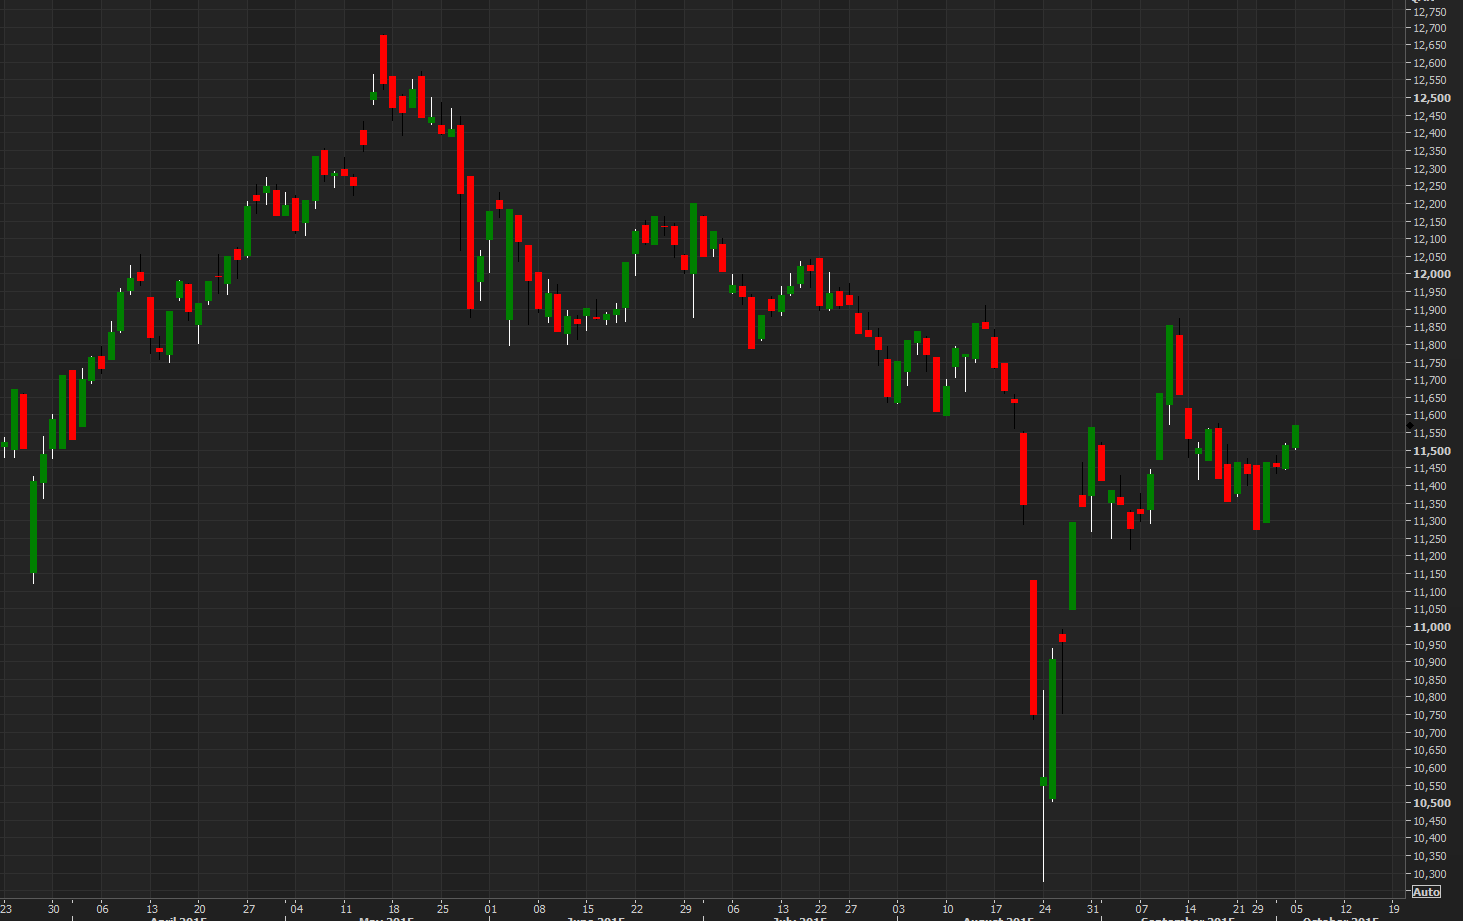Select date label 03 on time axis

pyautogui.click(x=899, y=909)
